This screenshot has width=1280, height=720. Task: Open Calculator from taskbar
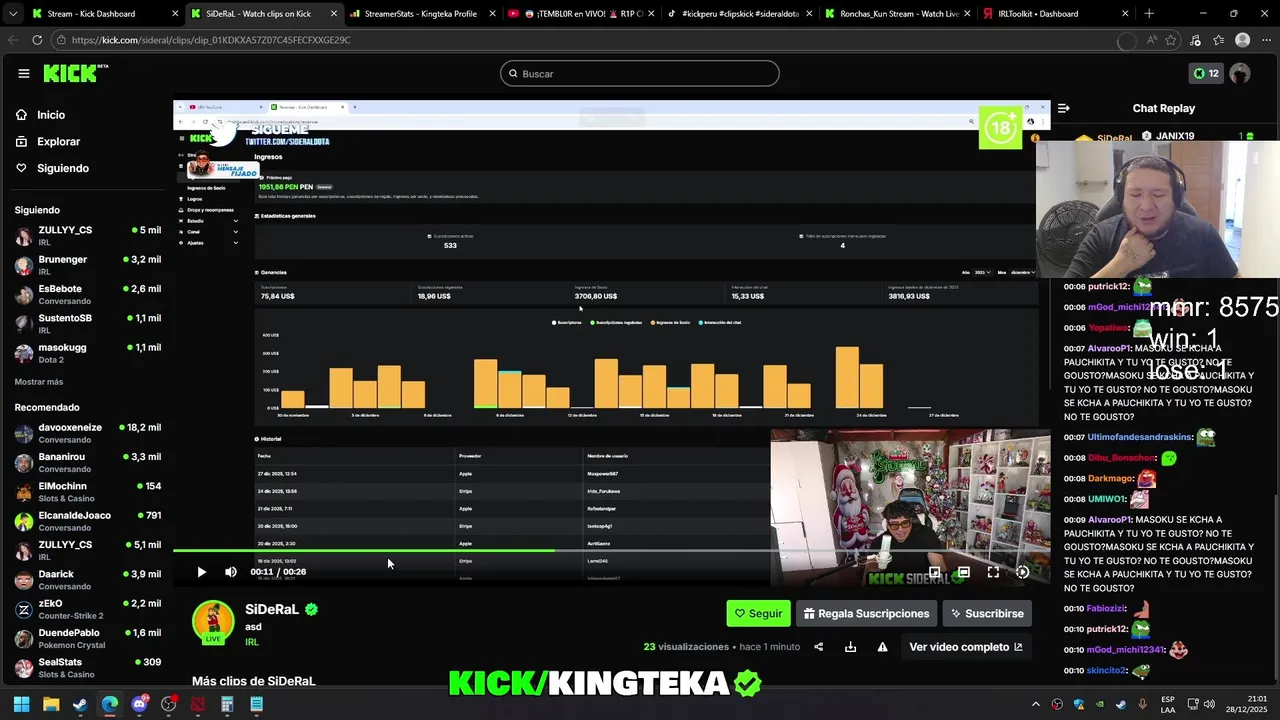[x=227, y=704]
